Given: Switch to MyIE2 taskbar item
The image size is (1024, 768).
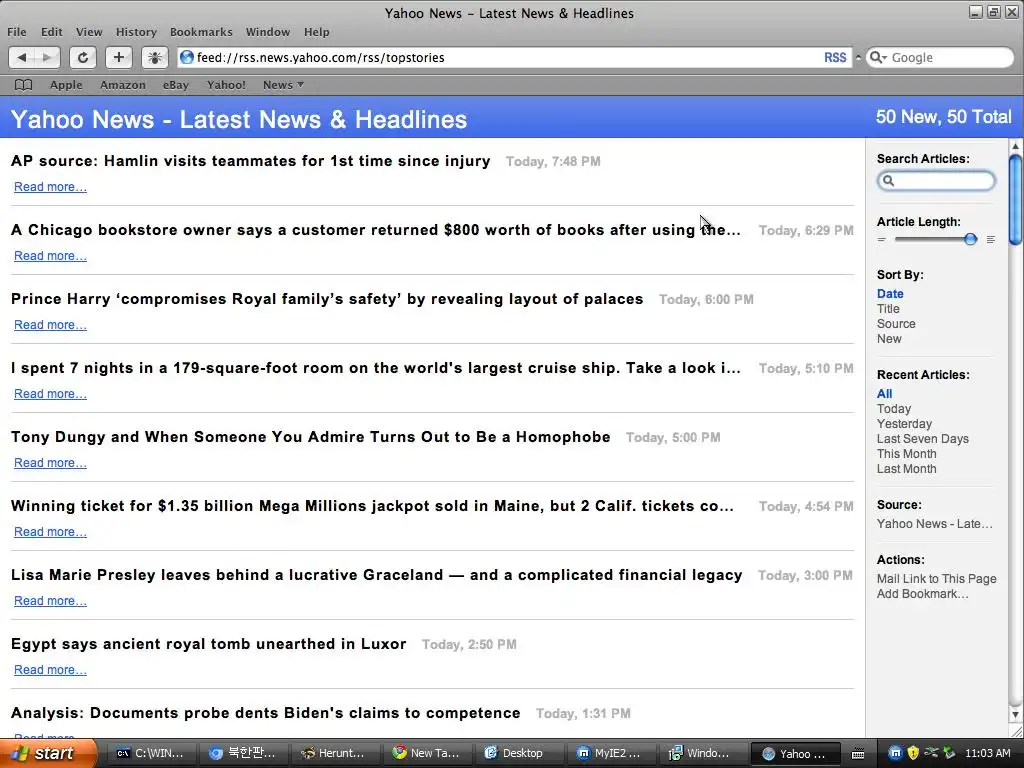Looking at the screenshot, I should click(x=609, y=754).
